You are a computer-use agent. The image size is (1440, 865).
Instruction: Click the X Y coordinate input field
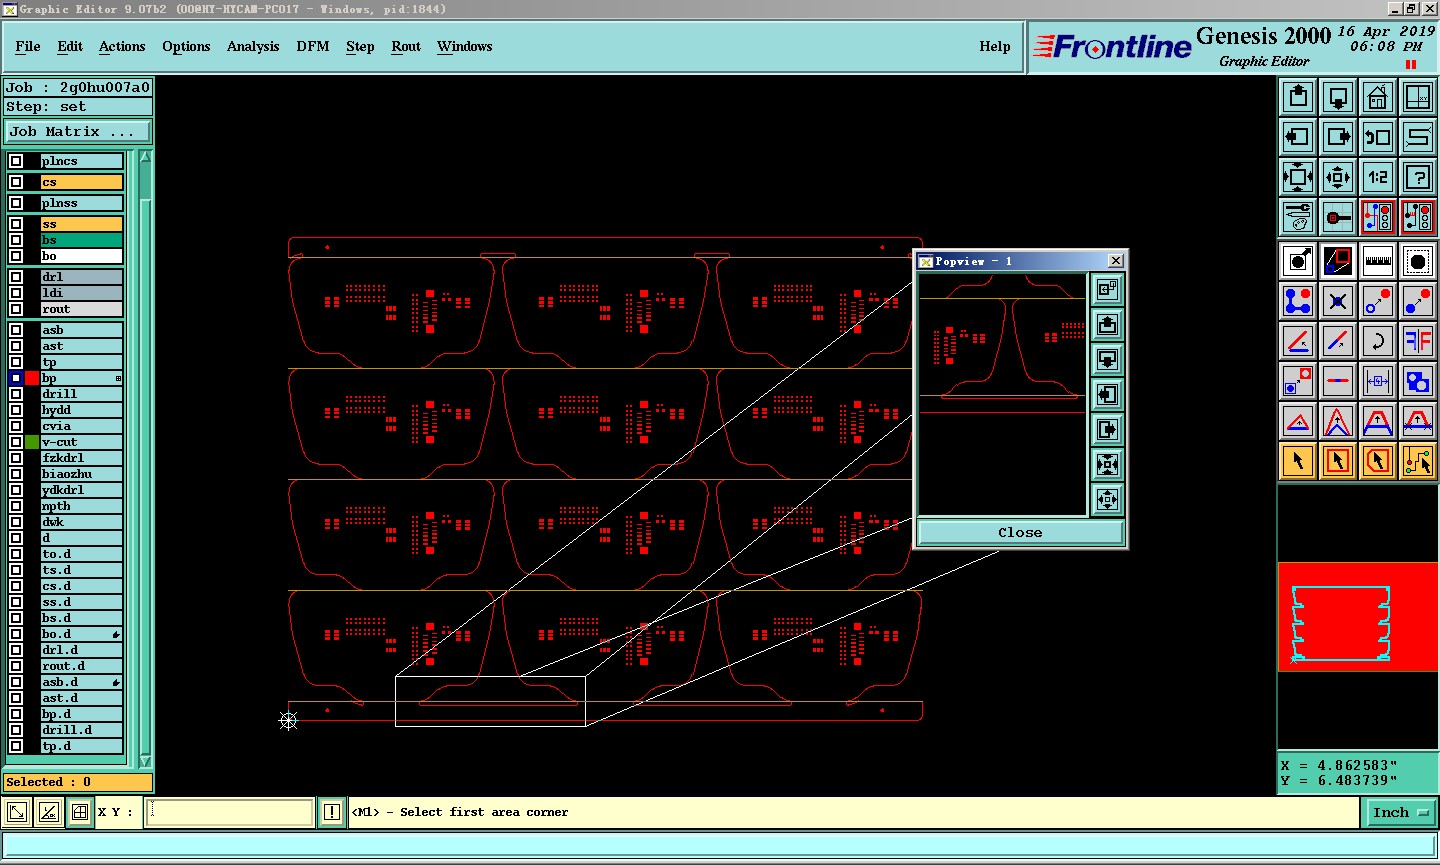(230, 812)
